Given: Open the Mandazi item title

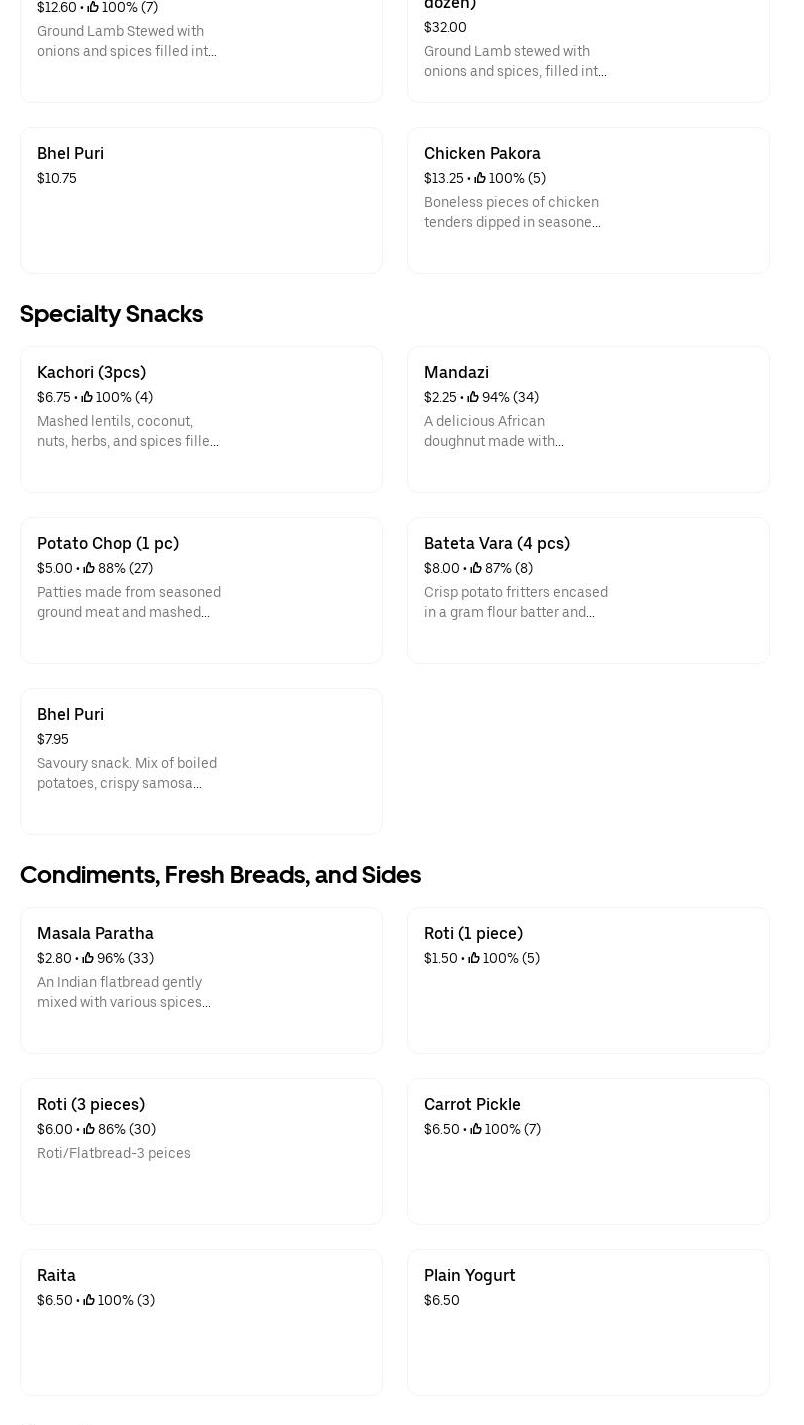Looking at the screenshot, I should (456, 372).
